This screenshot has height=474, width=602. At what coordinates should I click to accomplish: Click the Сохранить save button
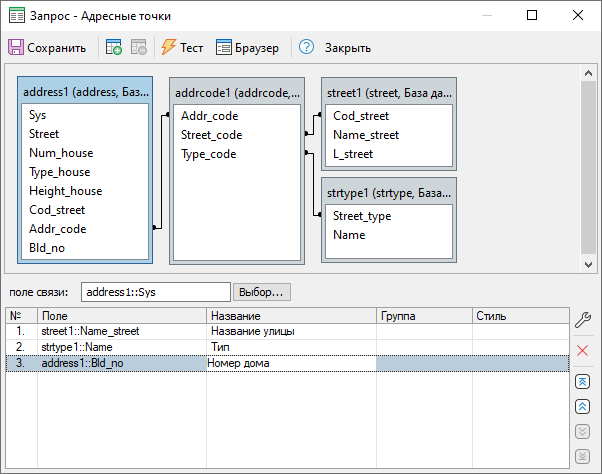coord(47,48)
